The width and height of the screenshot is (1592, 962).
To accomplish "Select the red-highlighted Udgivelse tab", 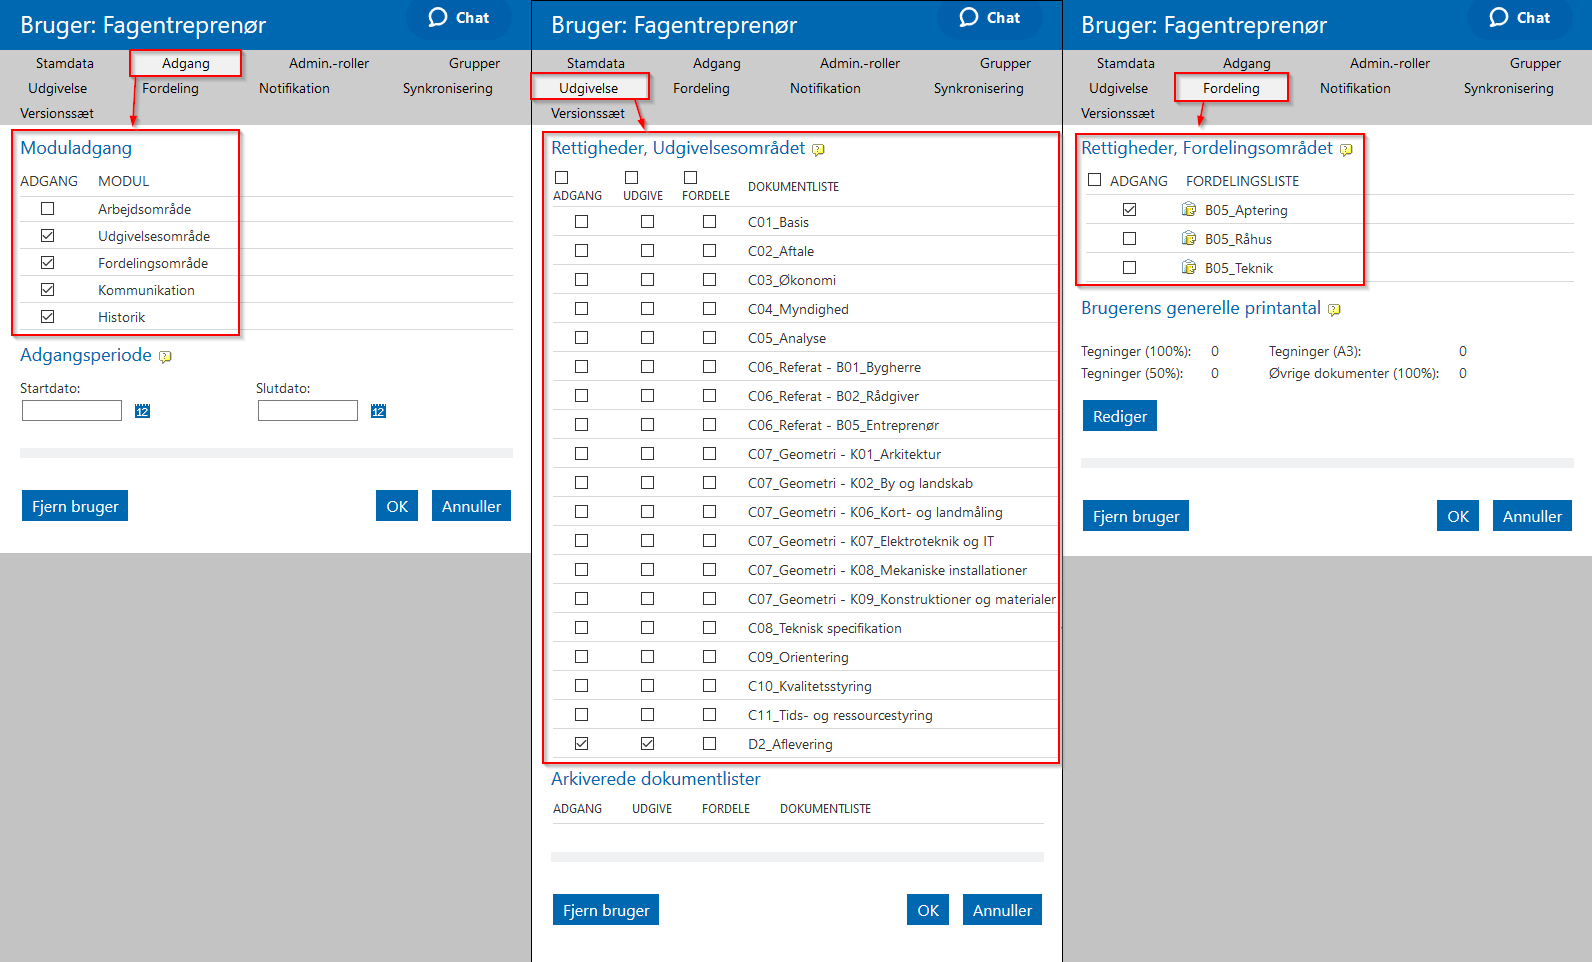I will [x=589, y=88].
